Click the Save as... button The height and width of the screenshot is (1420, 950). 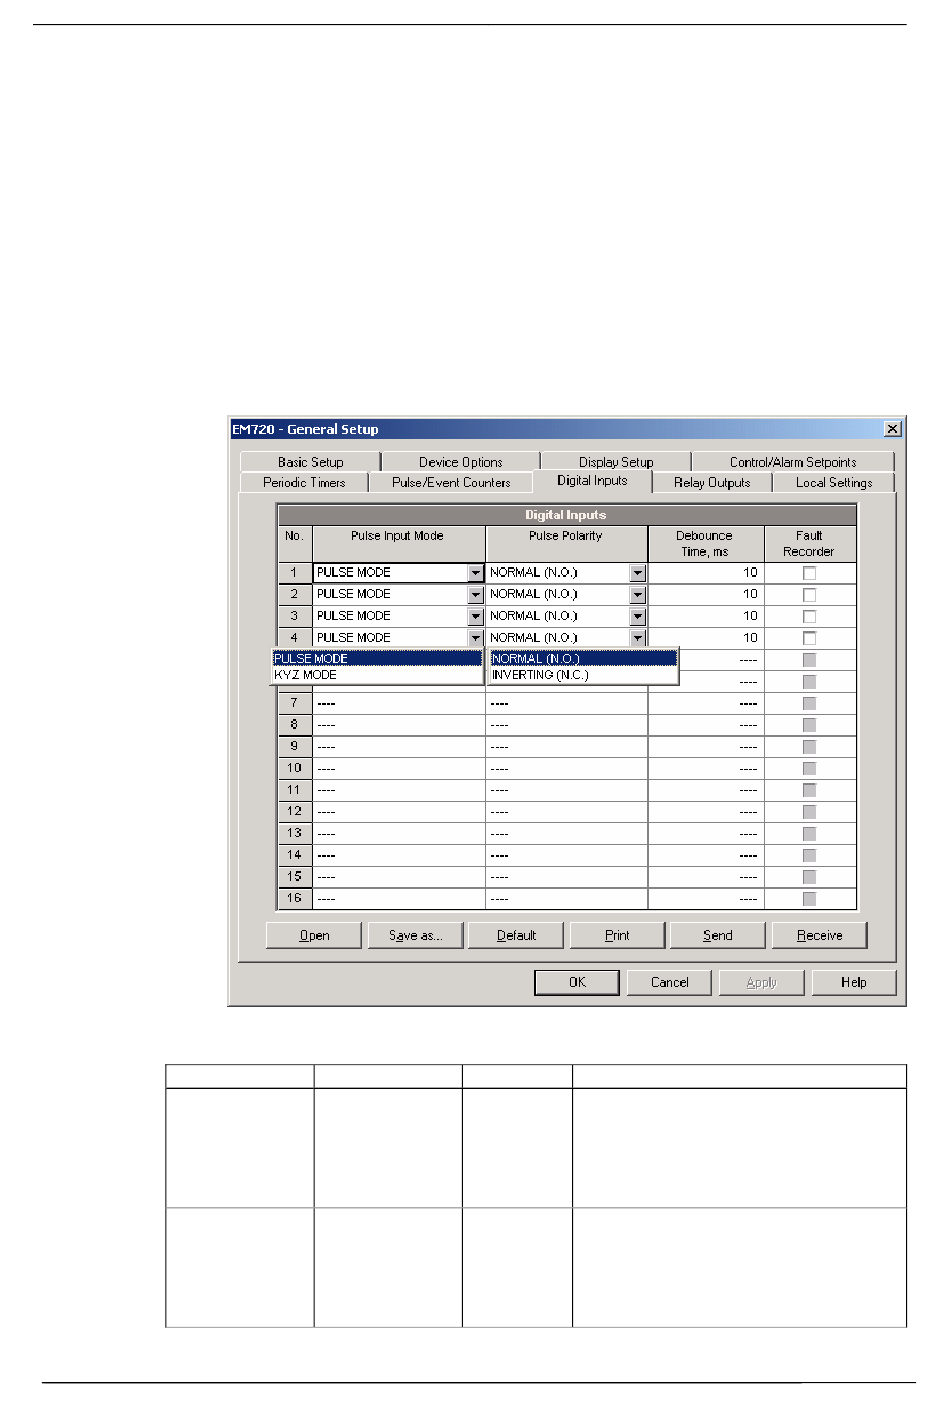tap(415, 935)
